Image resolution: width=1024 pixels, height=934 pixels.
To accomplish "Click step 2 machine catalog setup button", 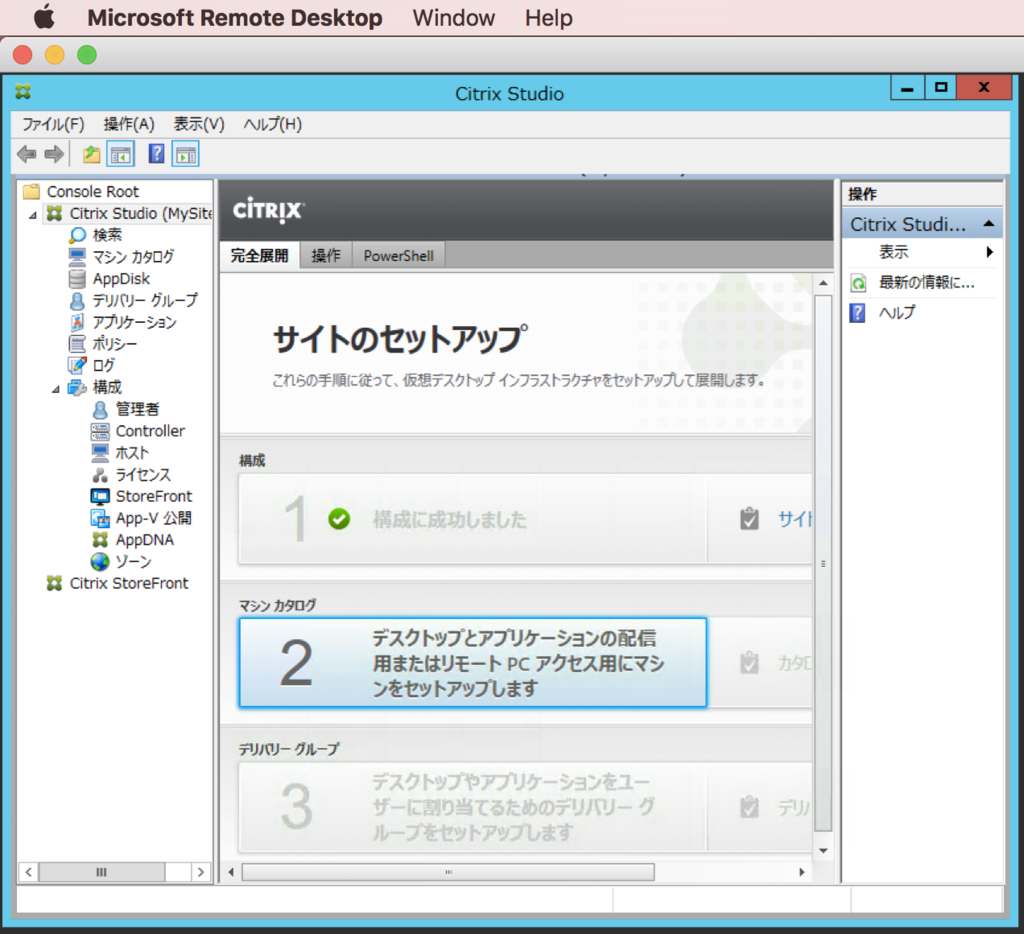I will 473,662.
